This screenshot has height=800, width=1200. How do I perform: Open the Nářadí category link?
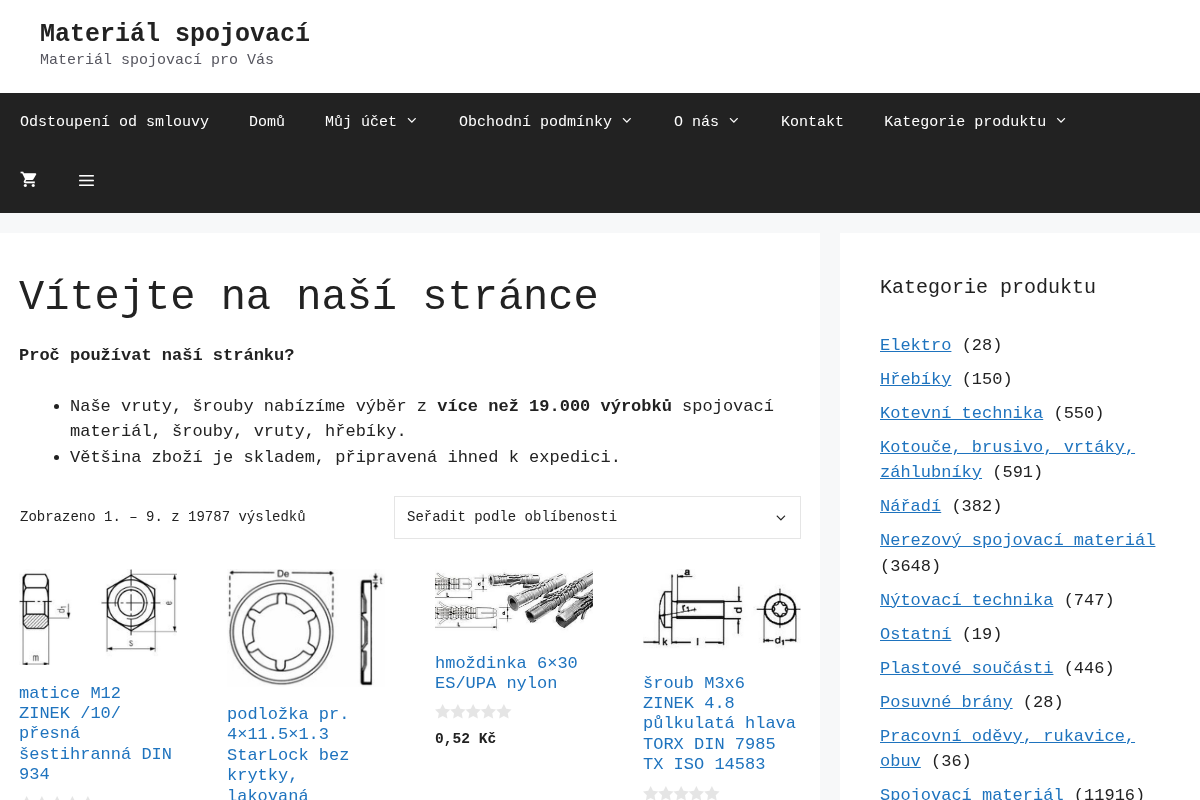tap(910, 506)
